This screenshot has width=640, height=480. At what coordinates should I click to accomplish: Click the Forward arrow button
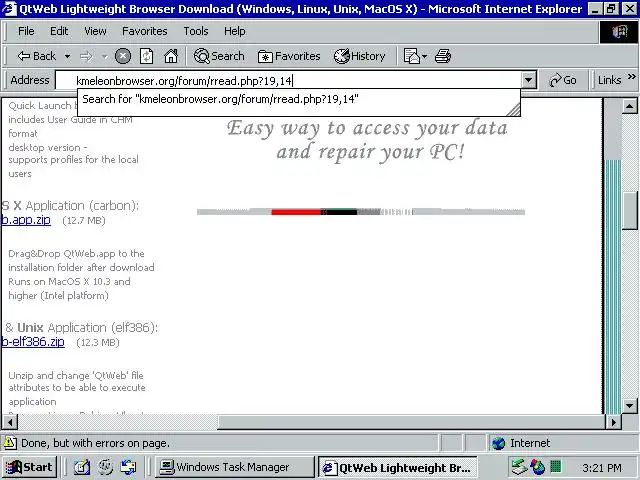coord(86,56)
